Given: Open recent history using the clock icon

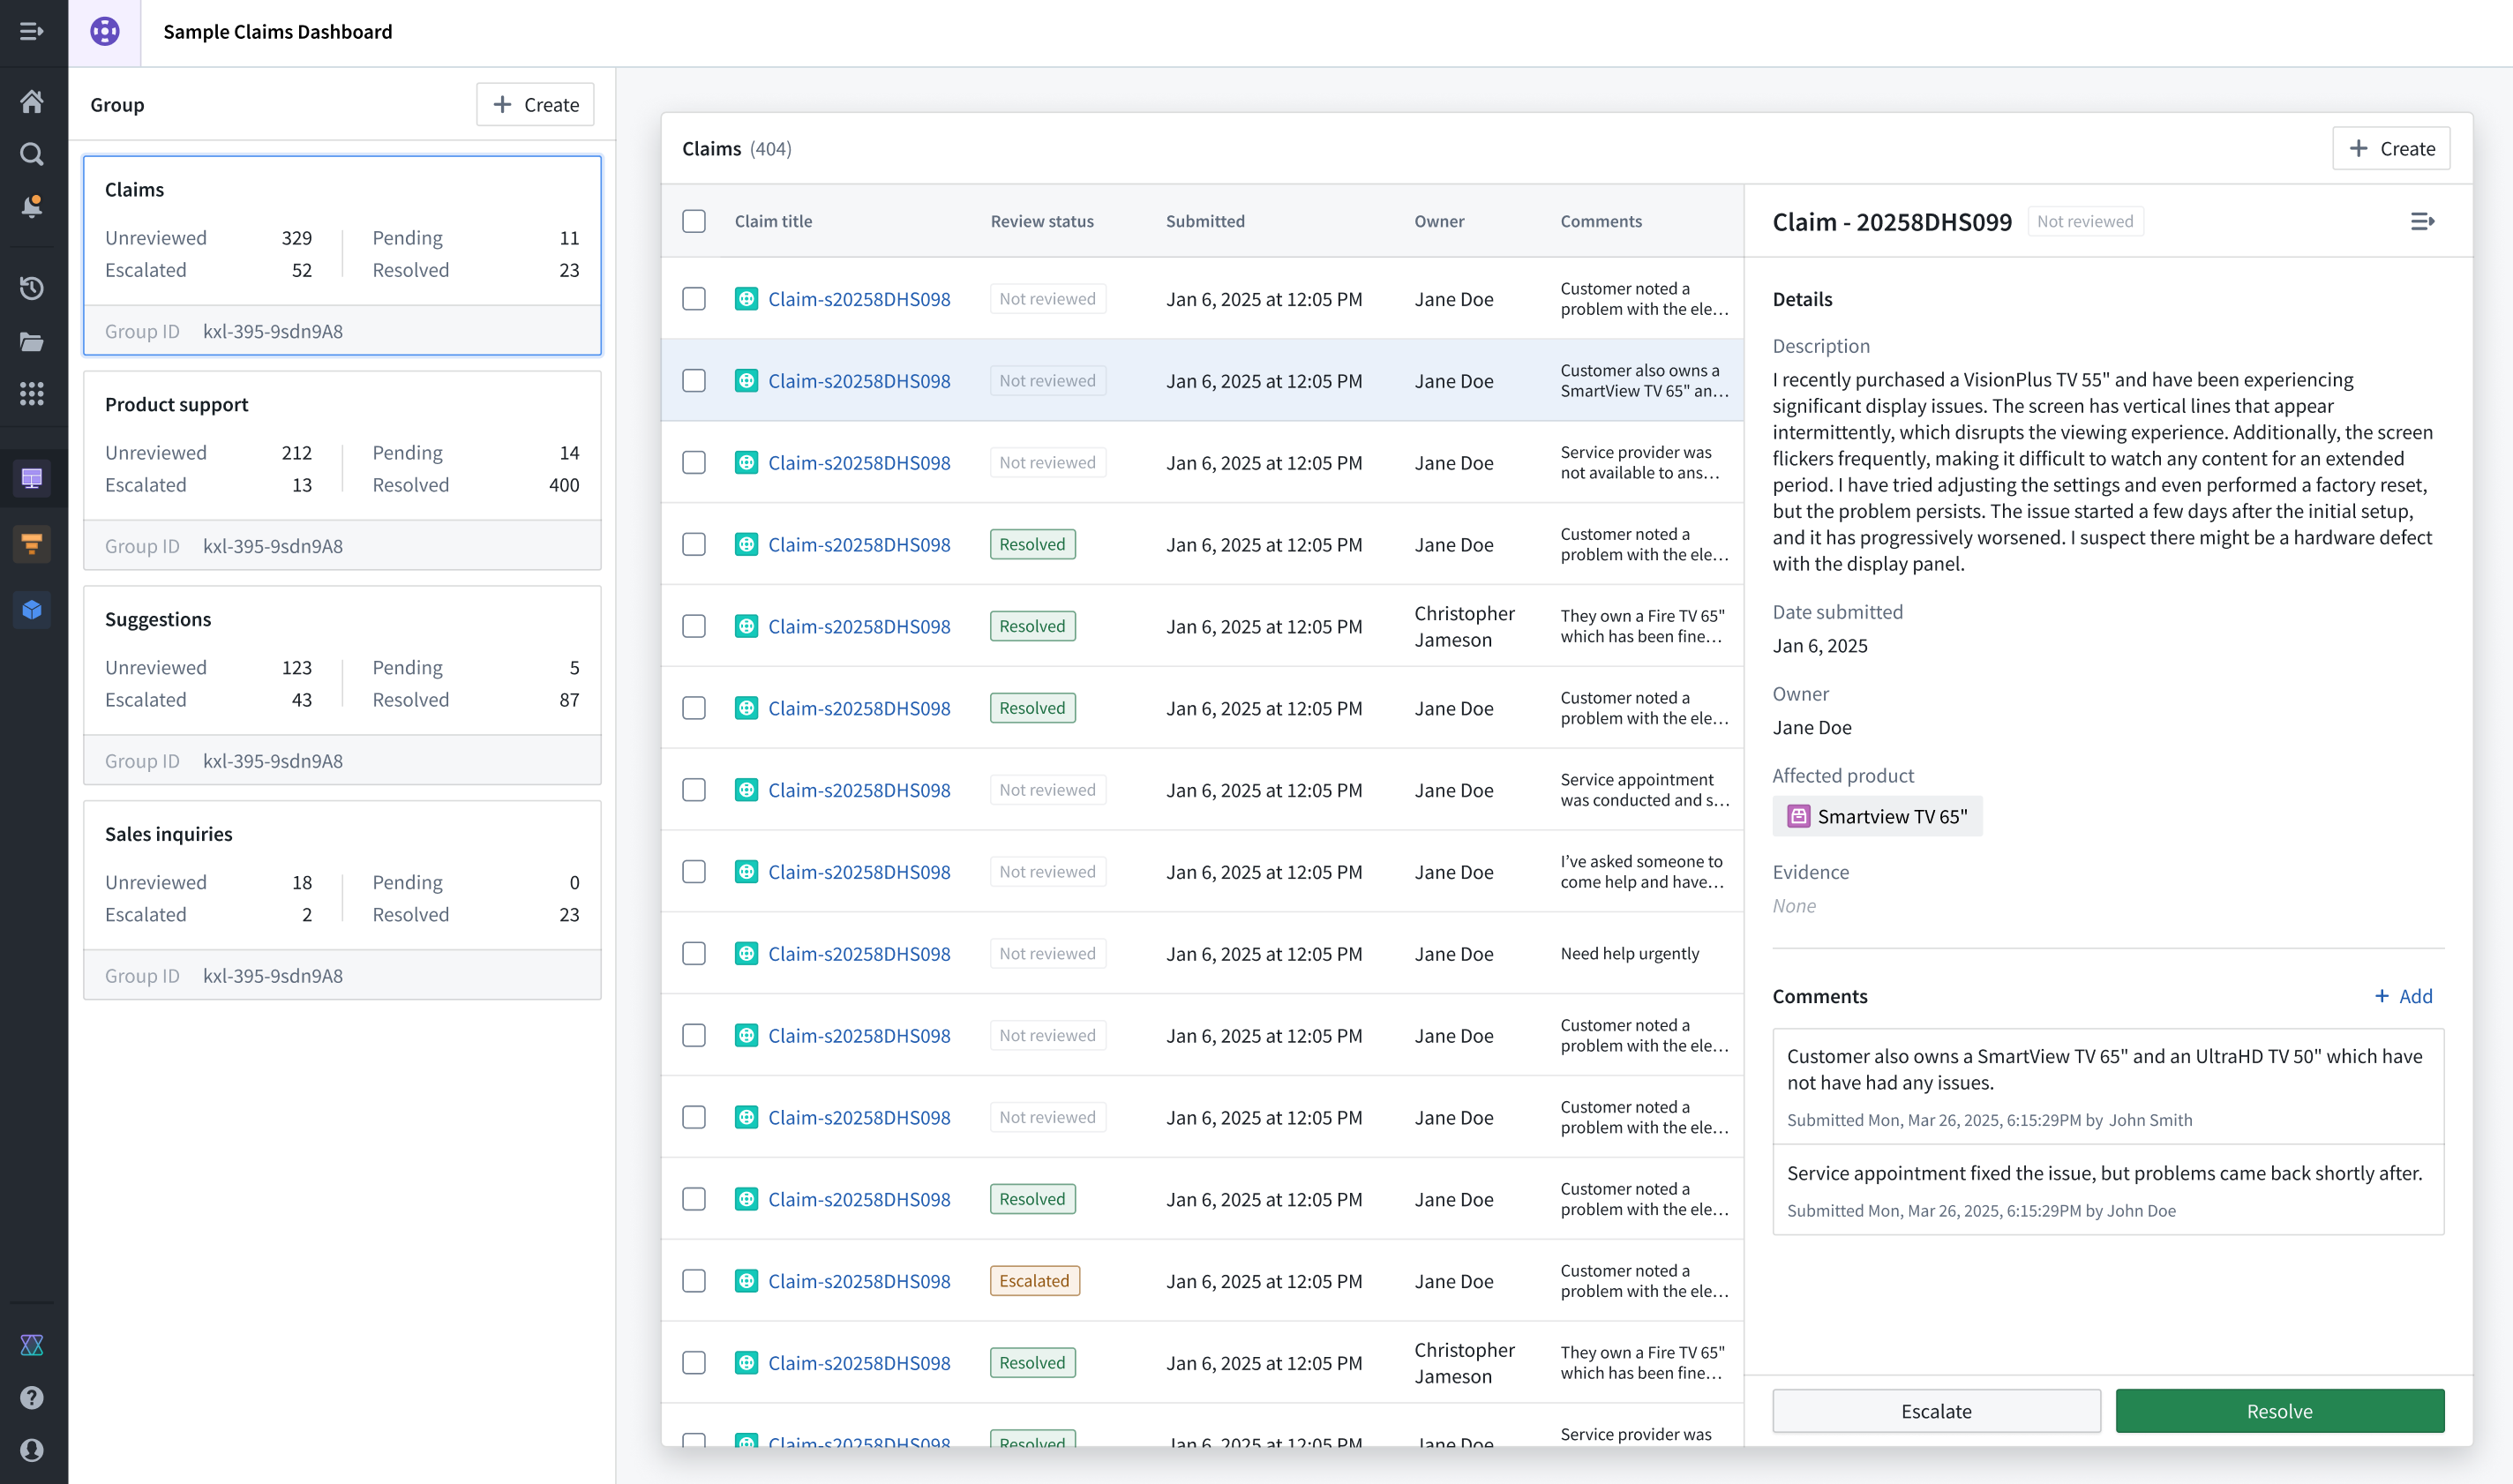Looking at the screenshot, I should 31,288.
